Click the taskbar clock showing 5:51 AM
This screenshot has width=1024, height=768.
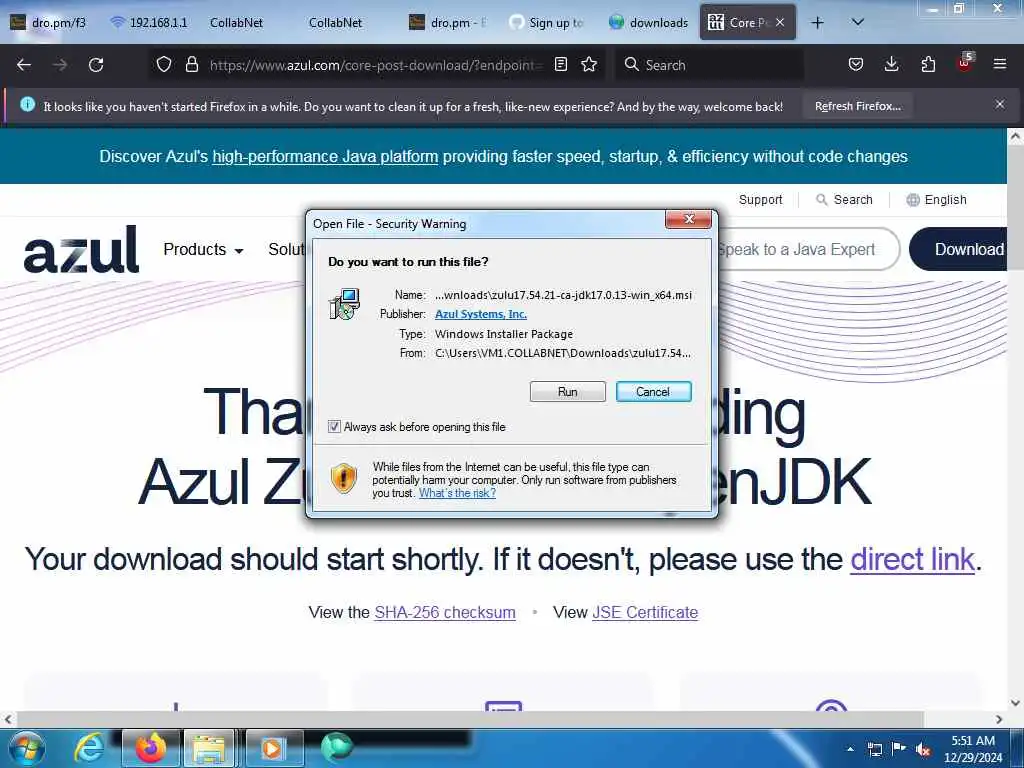coord(973,749)
